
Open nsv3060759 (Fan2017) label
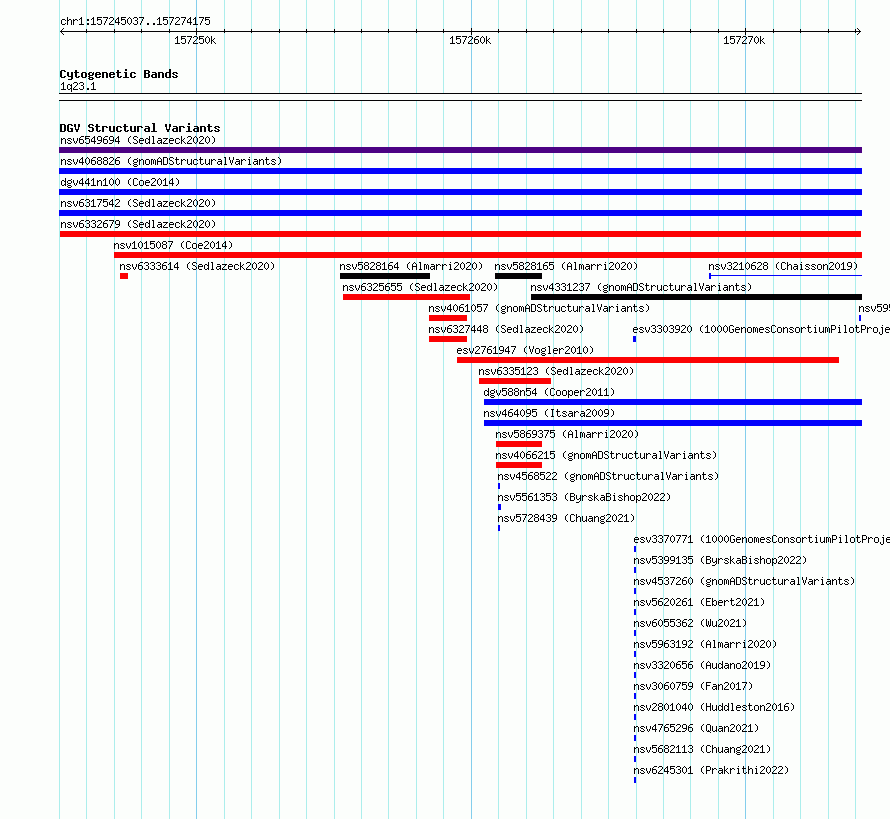(x=693, y=686)
